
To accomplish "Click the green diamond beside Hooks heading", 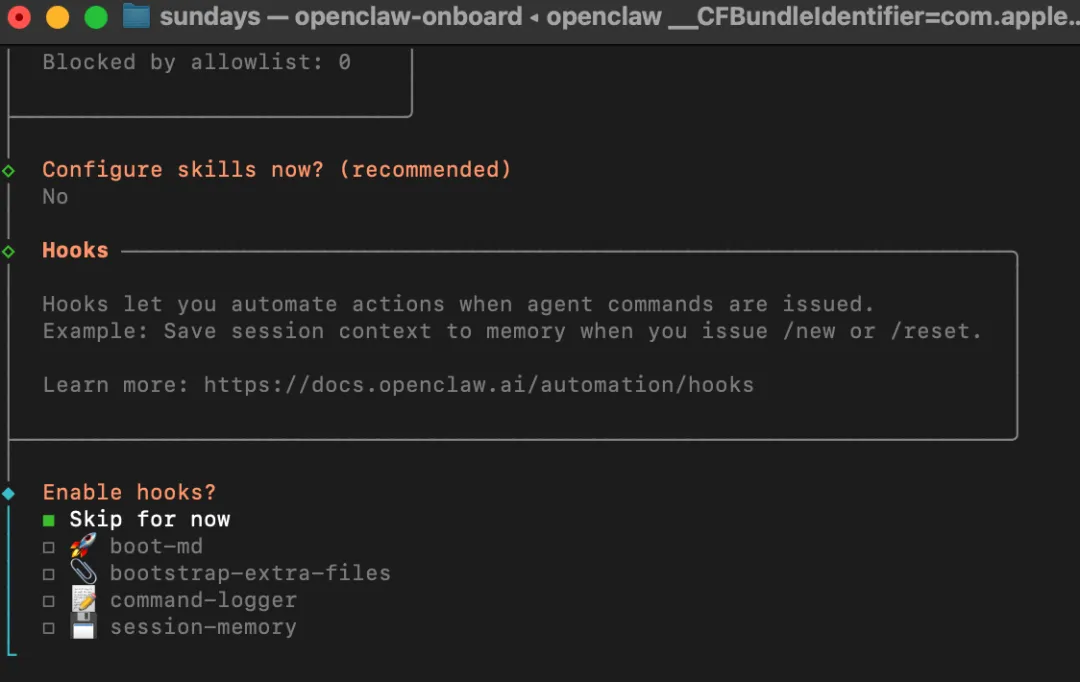I will [9, 251].
